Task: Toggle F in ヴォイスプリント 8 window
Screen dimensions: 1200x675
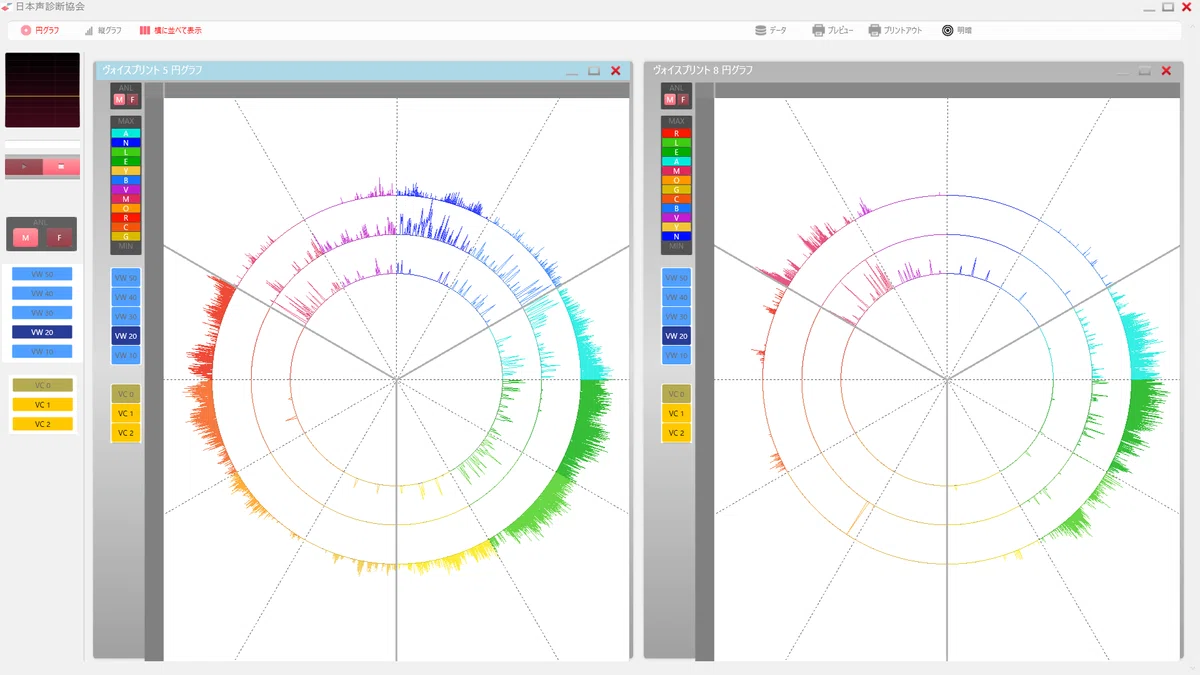Action: click(683, 99)
